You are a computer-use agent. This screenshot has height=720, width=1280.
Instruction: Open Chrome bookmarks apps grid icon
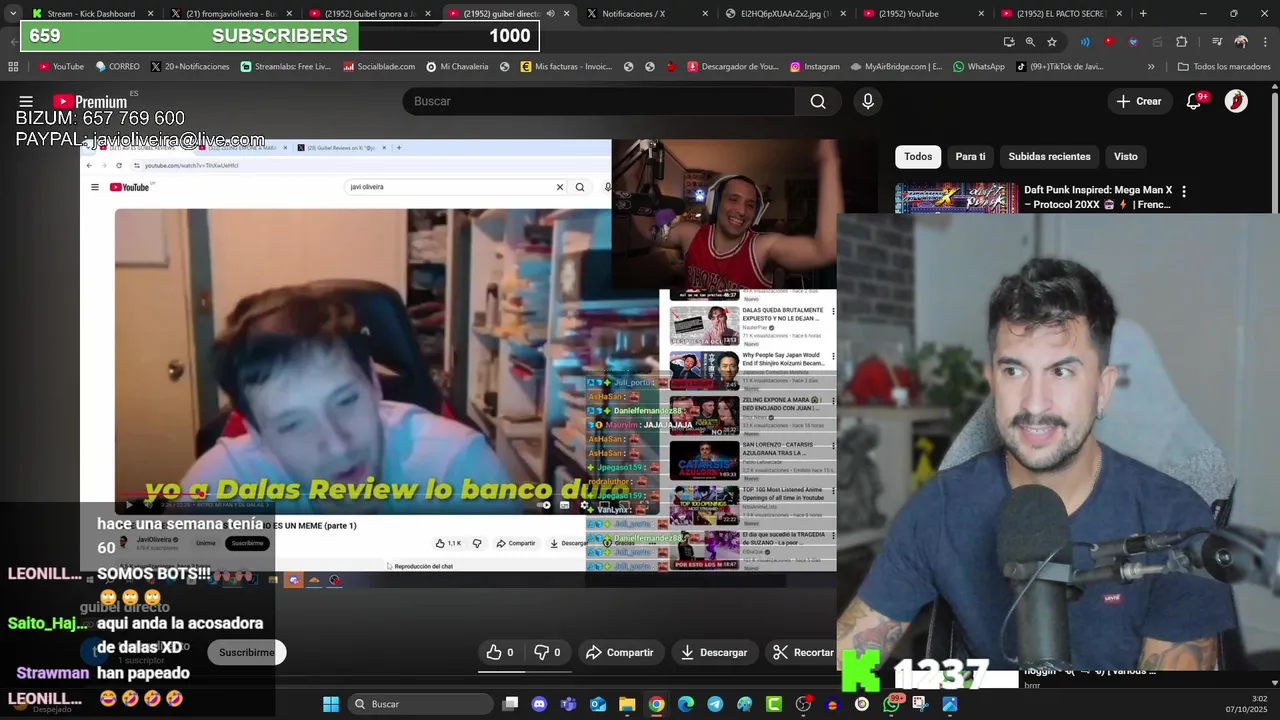13,67
